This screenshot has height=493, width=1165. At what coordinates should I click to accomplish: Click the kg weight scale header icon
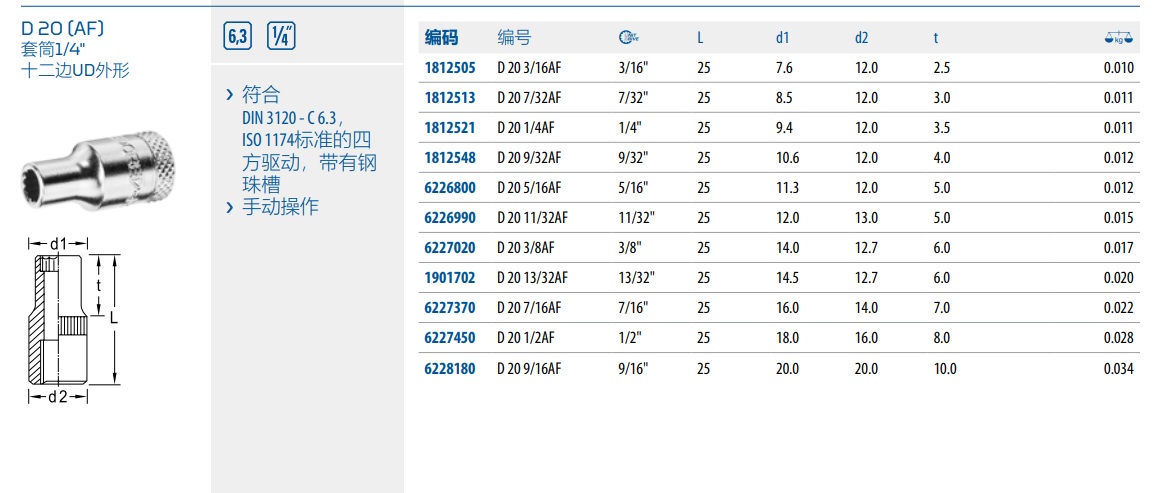(1120, 38)
